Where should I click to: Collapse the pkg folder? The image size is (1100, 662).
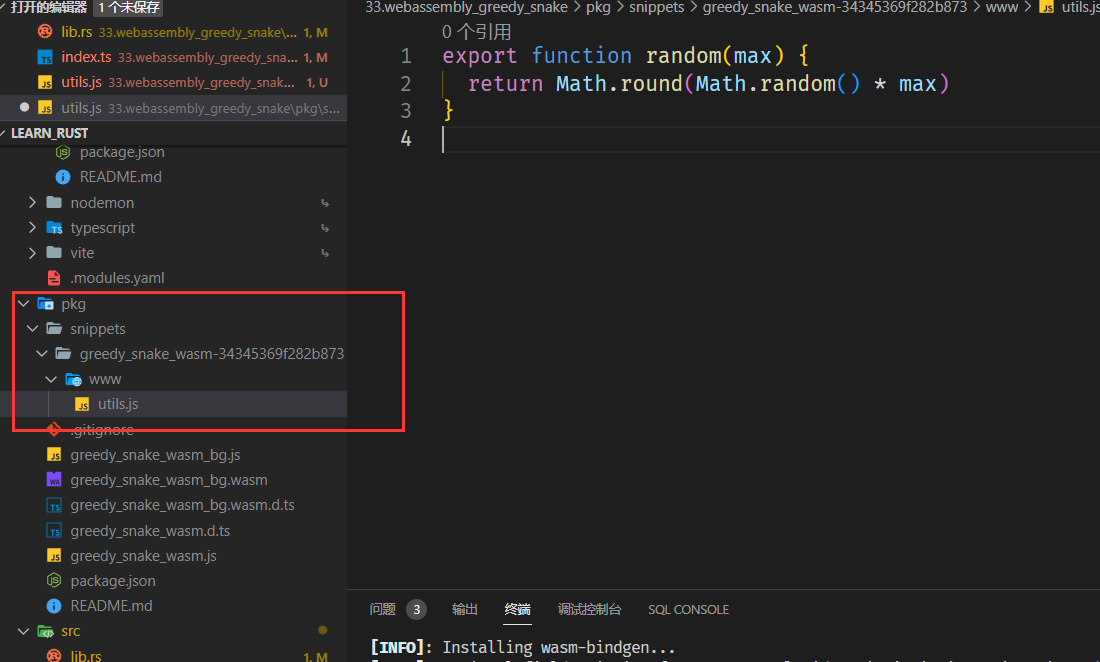23,304
